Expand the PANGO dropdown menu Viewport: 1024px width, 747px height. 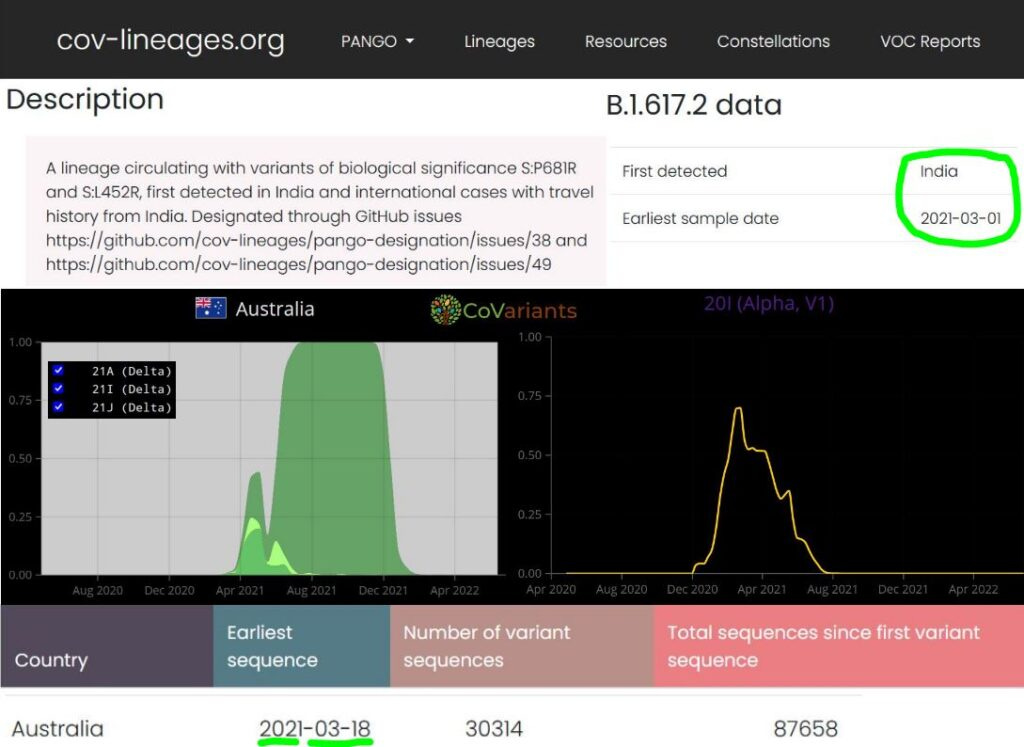coord(377,41)
